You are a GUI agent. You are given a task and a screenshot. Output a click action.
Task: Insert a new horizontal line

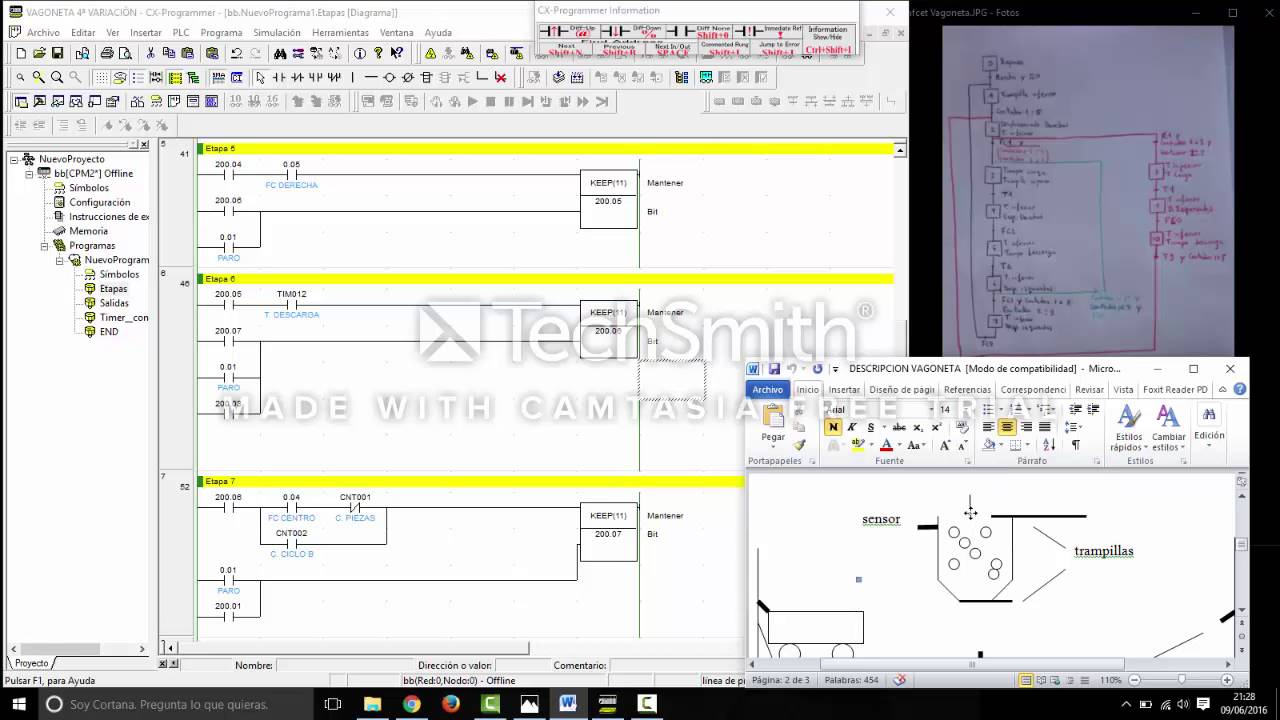370,77
